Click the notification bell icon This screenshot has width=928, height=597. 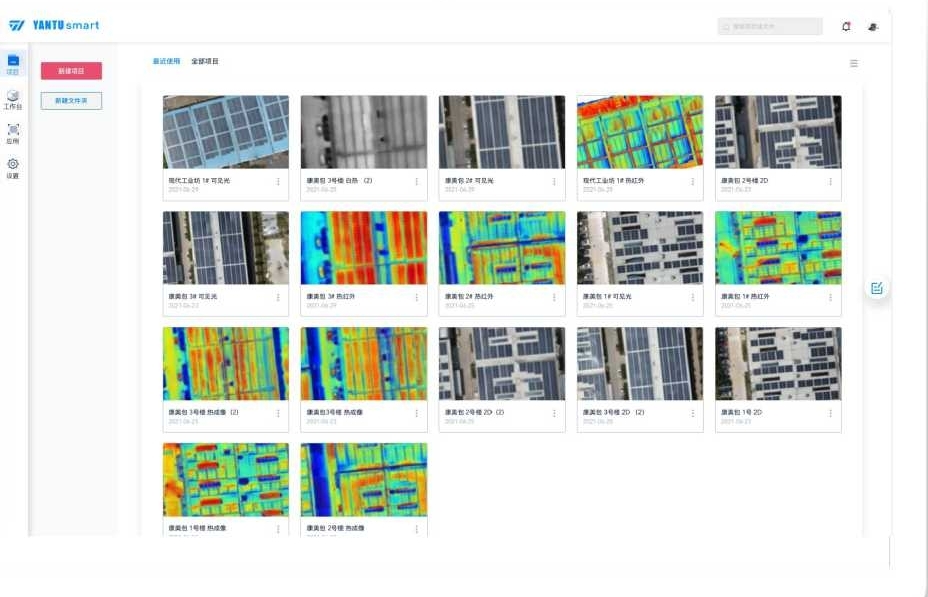click(x=846, y=27)
